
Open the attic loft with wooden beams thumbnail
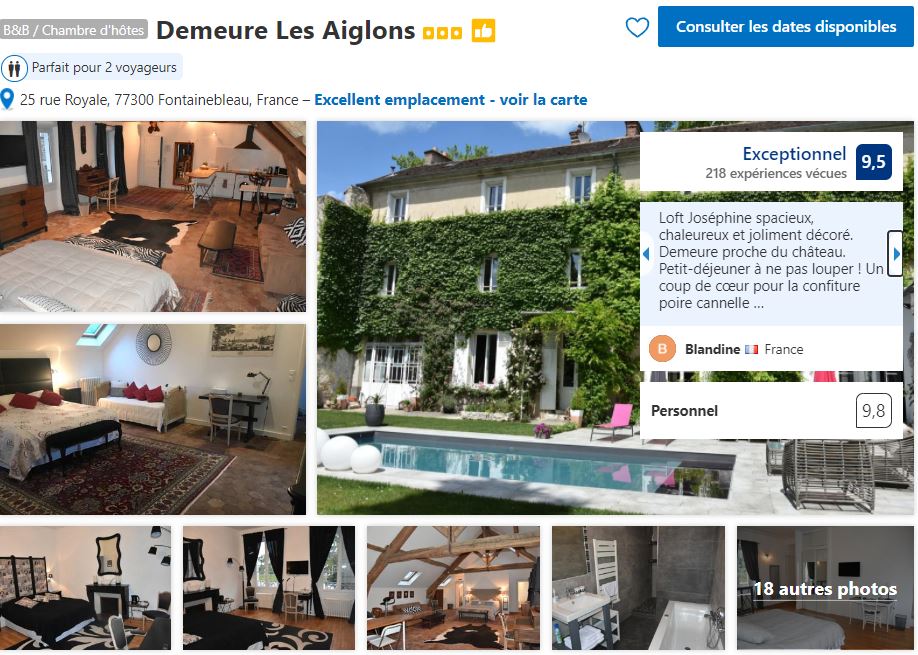[453, 588]
